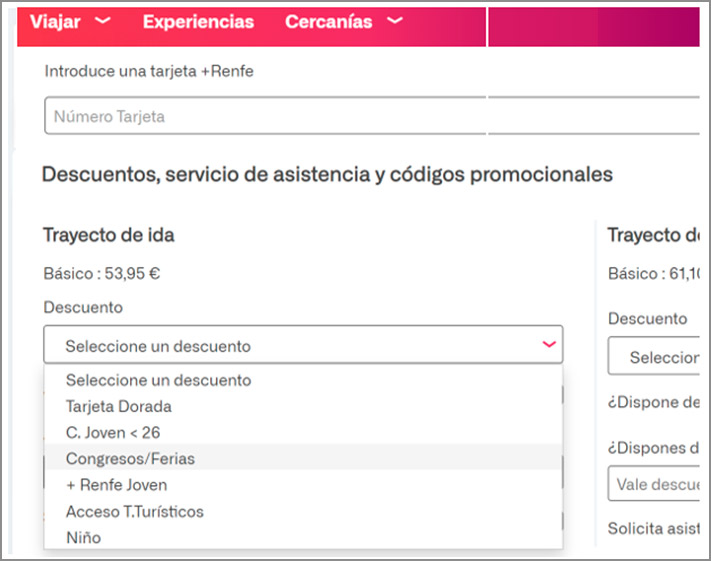Click the Descuento label under Trayecto de ida
This screenshot has width=711, height=561.
(x=83, y=307)
